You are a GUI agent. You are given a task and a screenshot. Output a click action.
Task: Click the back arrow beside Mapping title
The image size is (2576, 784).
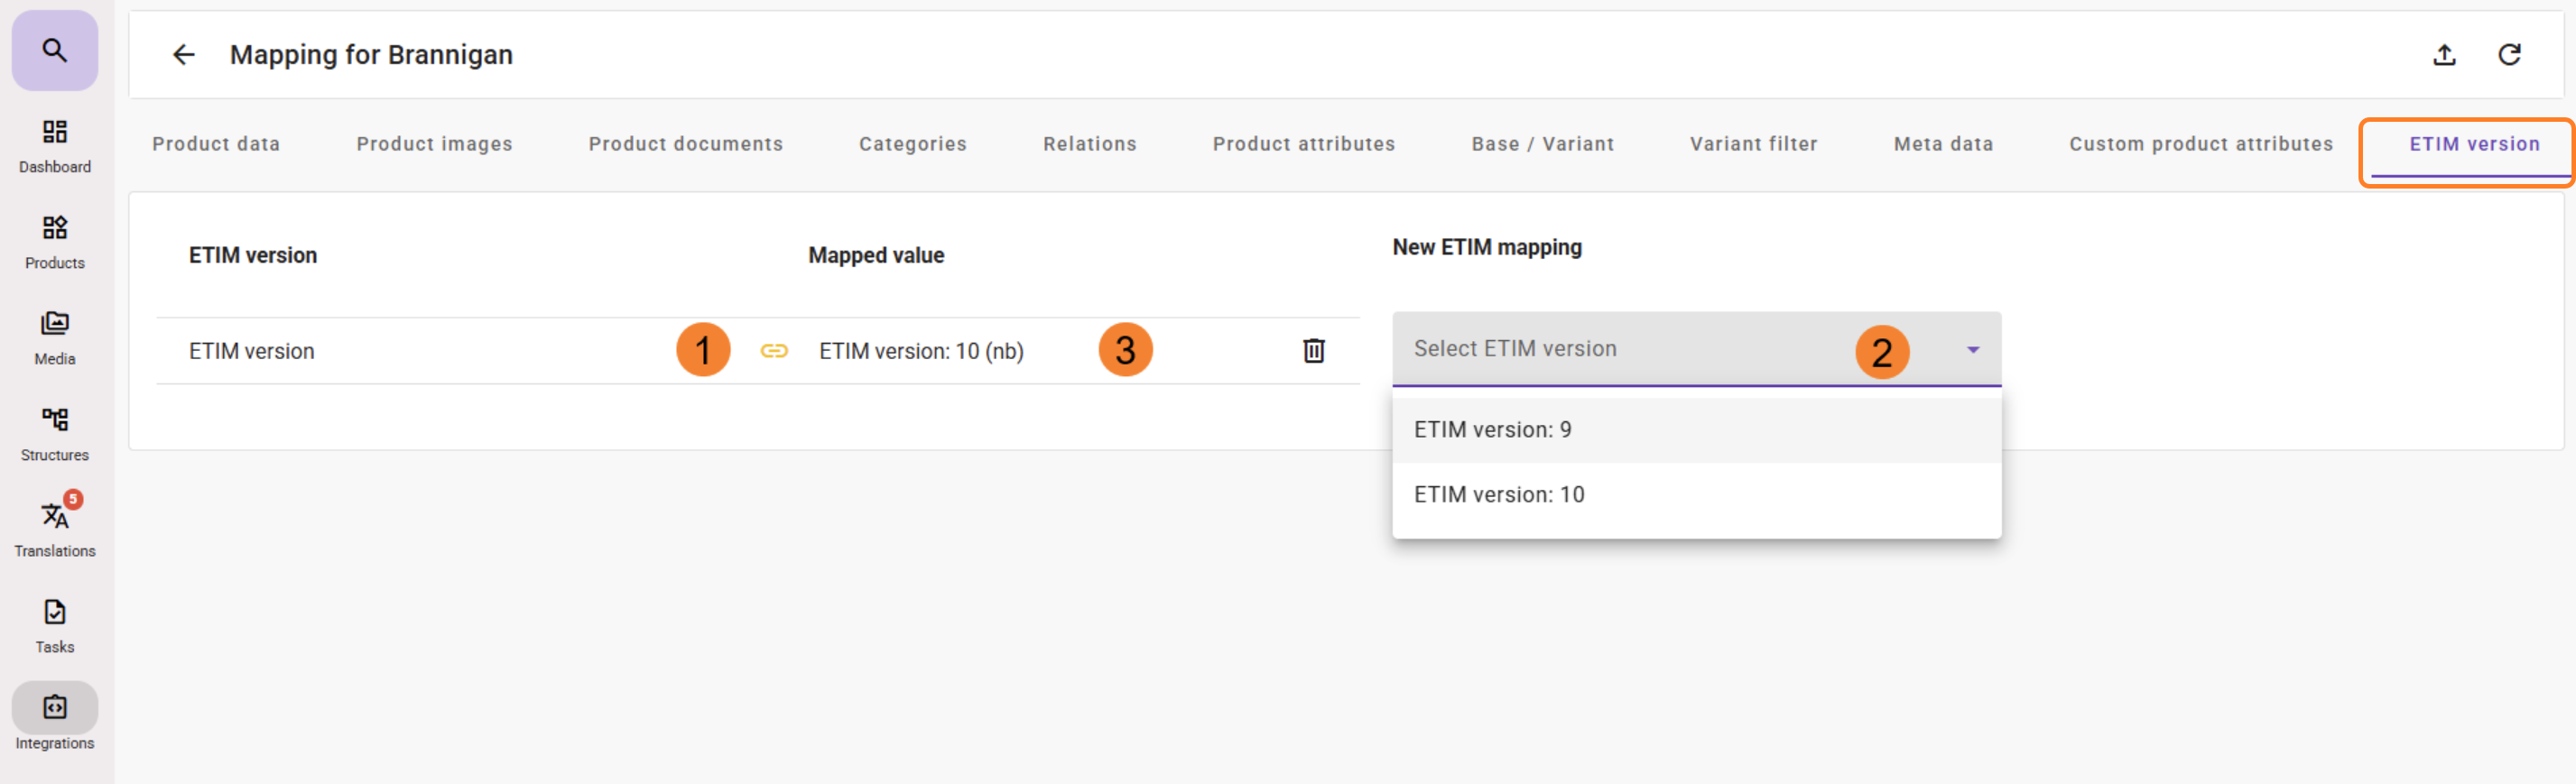pyautogui.click(x=184, y=55)
